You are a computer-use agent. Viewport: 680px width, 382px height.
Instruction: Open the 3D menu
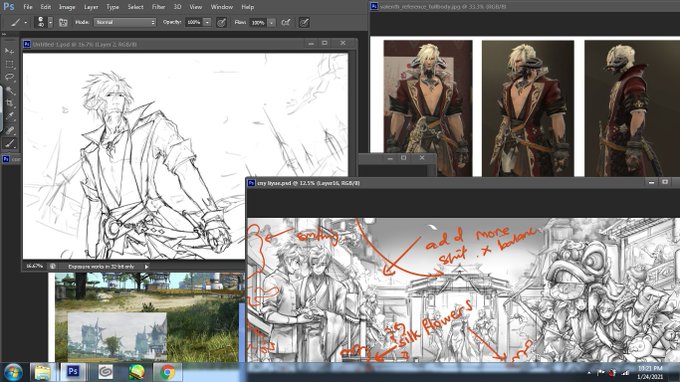[x=177, y=7]
